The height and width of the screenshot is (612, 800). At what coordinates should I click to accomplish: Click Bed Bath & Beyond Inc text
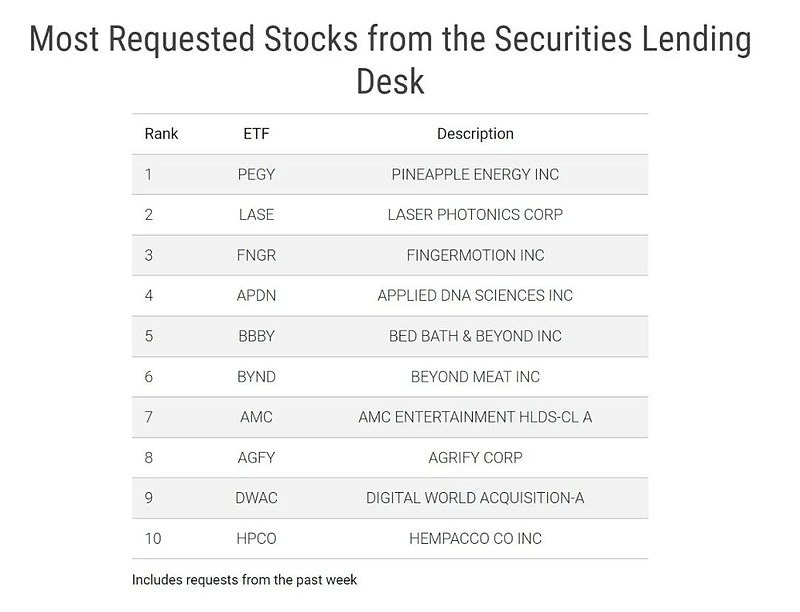point(475,336)
